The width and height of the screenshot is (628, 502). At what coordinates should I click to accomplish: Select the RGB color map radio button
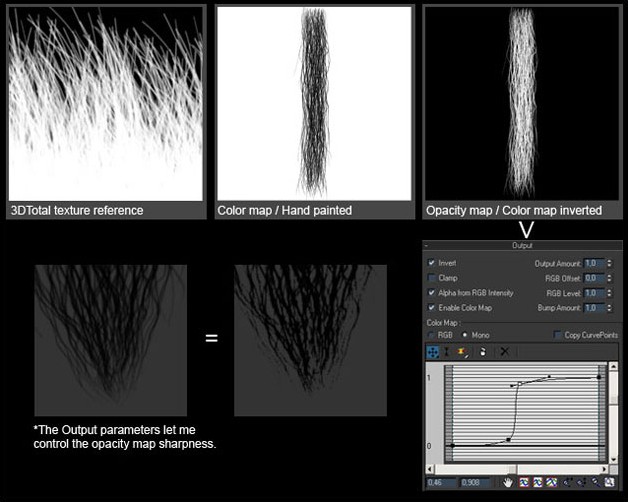tap(432, 335)
